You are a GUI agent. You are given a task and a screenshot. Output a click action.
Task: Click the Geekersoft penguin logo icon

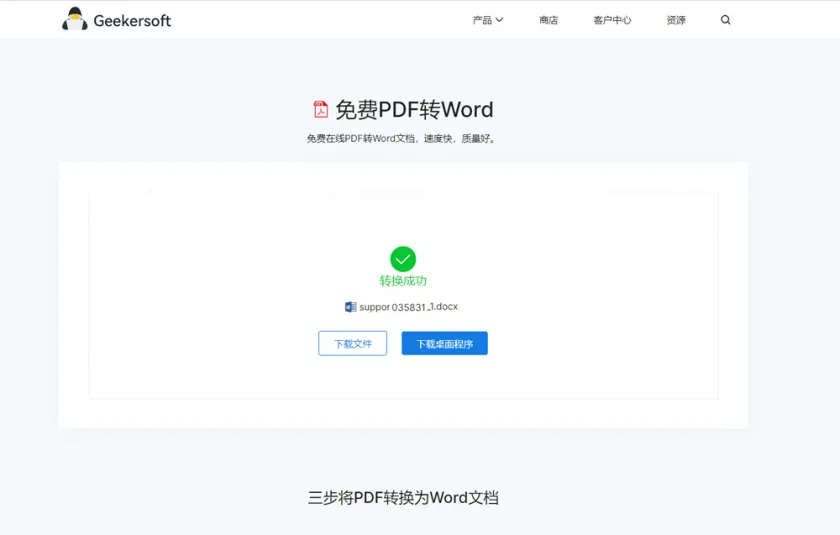coord(75,19)
